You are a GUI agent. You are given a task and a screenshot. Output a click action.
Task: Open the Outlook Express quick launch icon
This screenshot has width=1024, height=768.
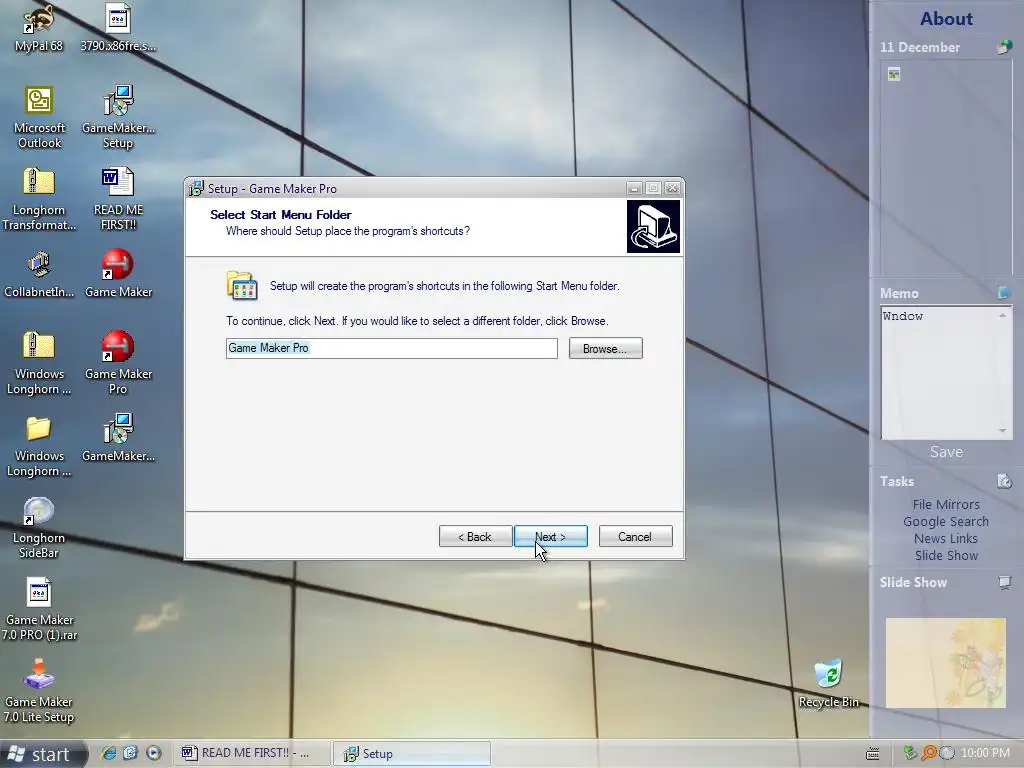tap(131, 753)
